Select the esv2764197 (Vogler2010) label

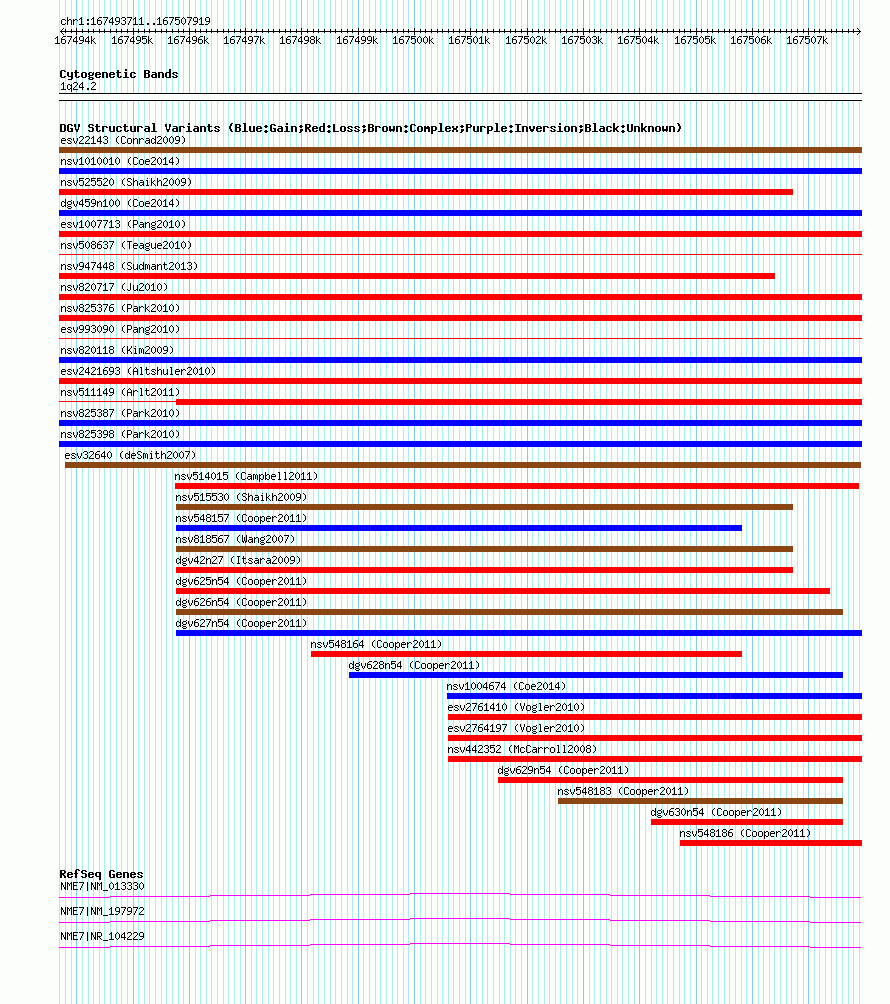pyautogui.click(x=516, y=729)
